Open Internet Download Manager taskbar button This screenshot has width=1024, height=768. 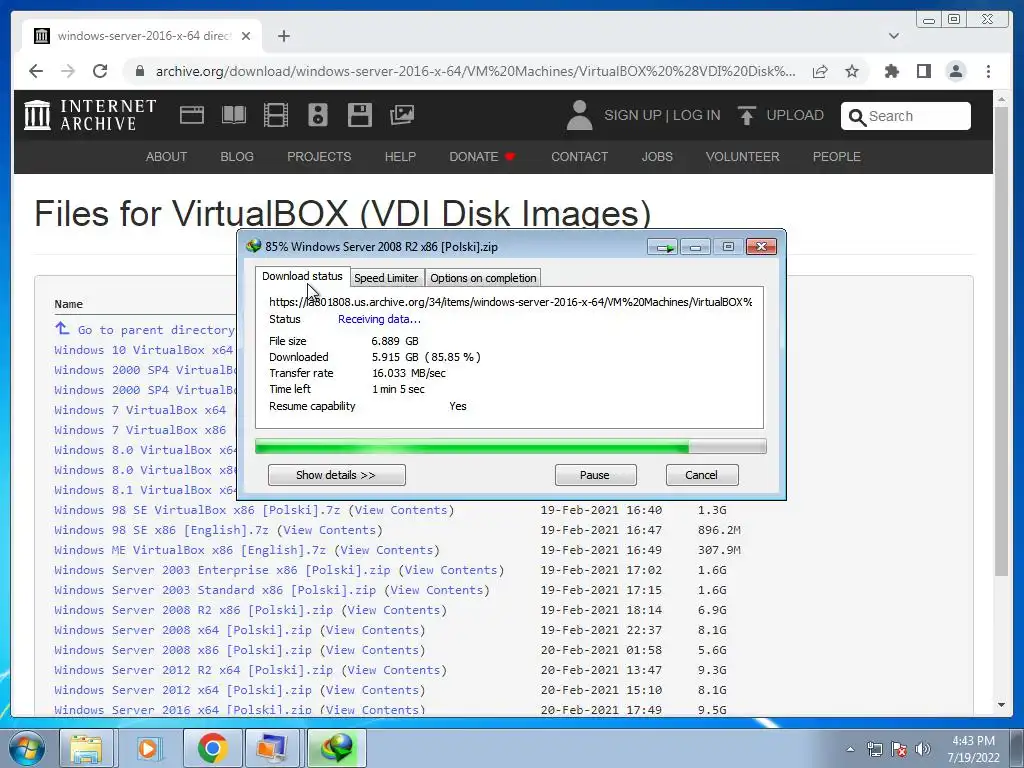[x=336, y=748]
